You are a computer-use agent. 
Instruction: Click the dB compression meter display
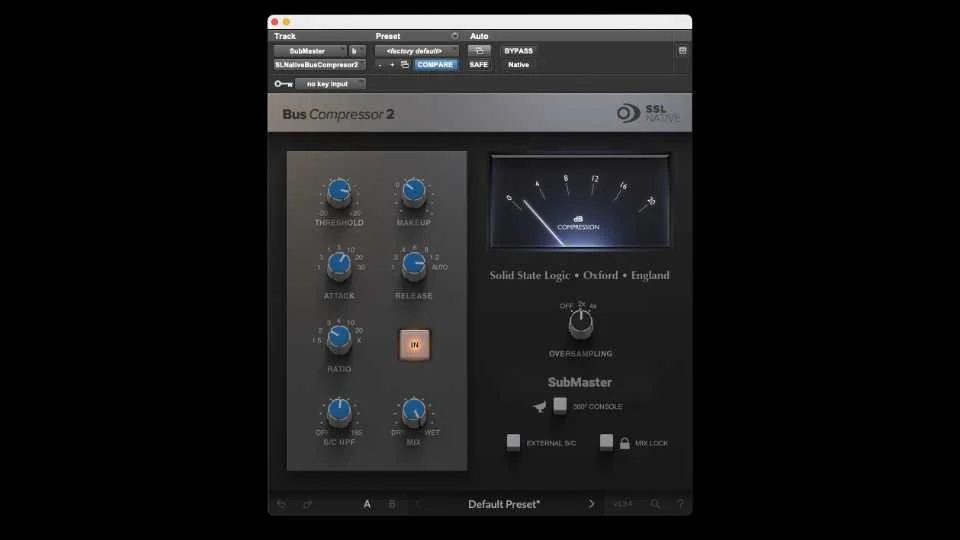coord(579,201)
